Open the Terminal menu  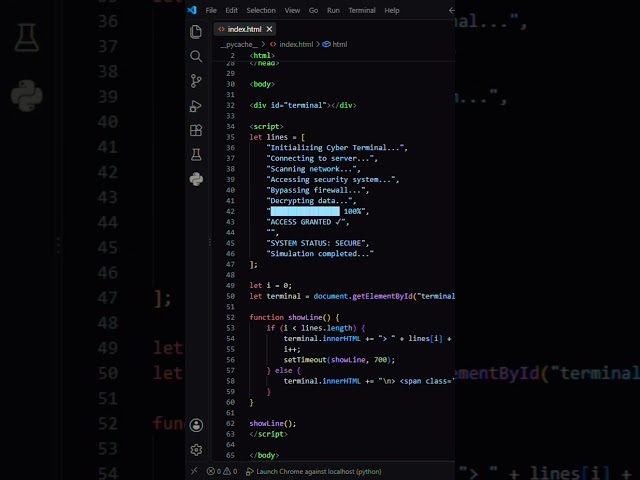(x=362, y=11)
